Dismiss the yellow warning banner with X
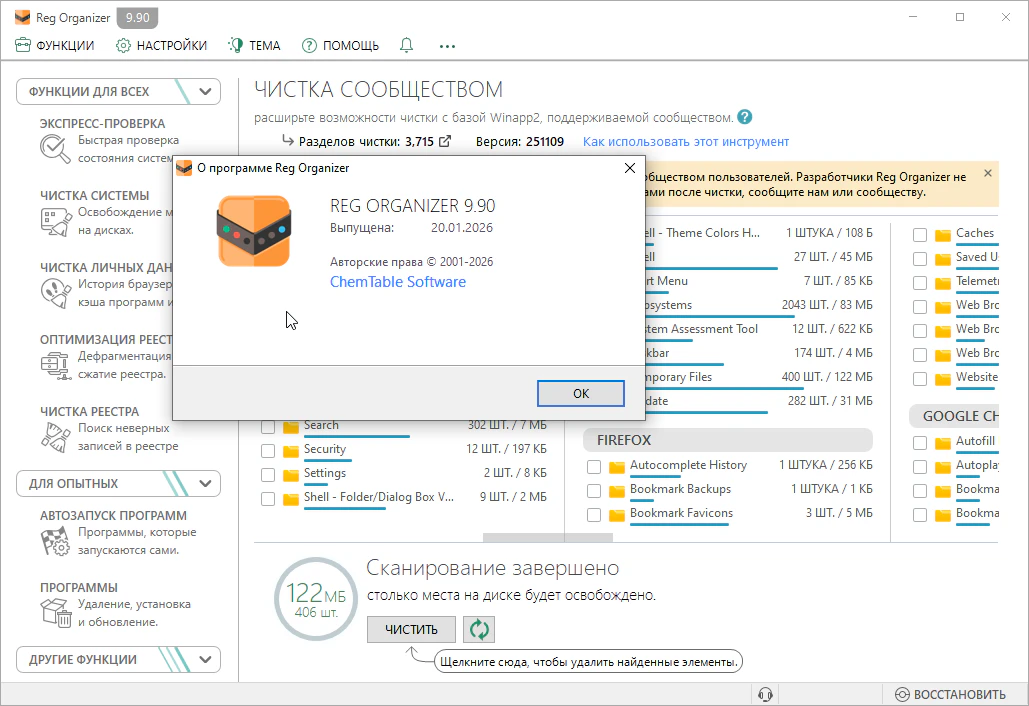The image size is (1029, 706). click(988, 173)
